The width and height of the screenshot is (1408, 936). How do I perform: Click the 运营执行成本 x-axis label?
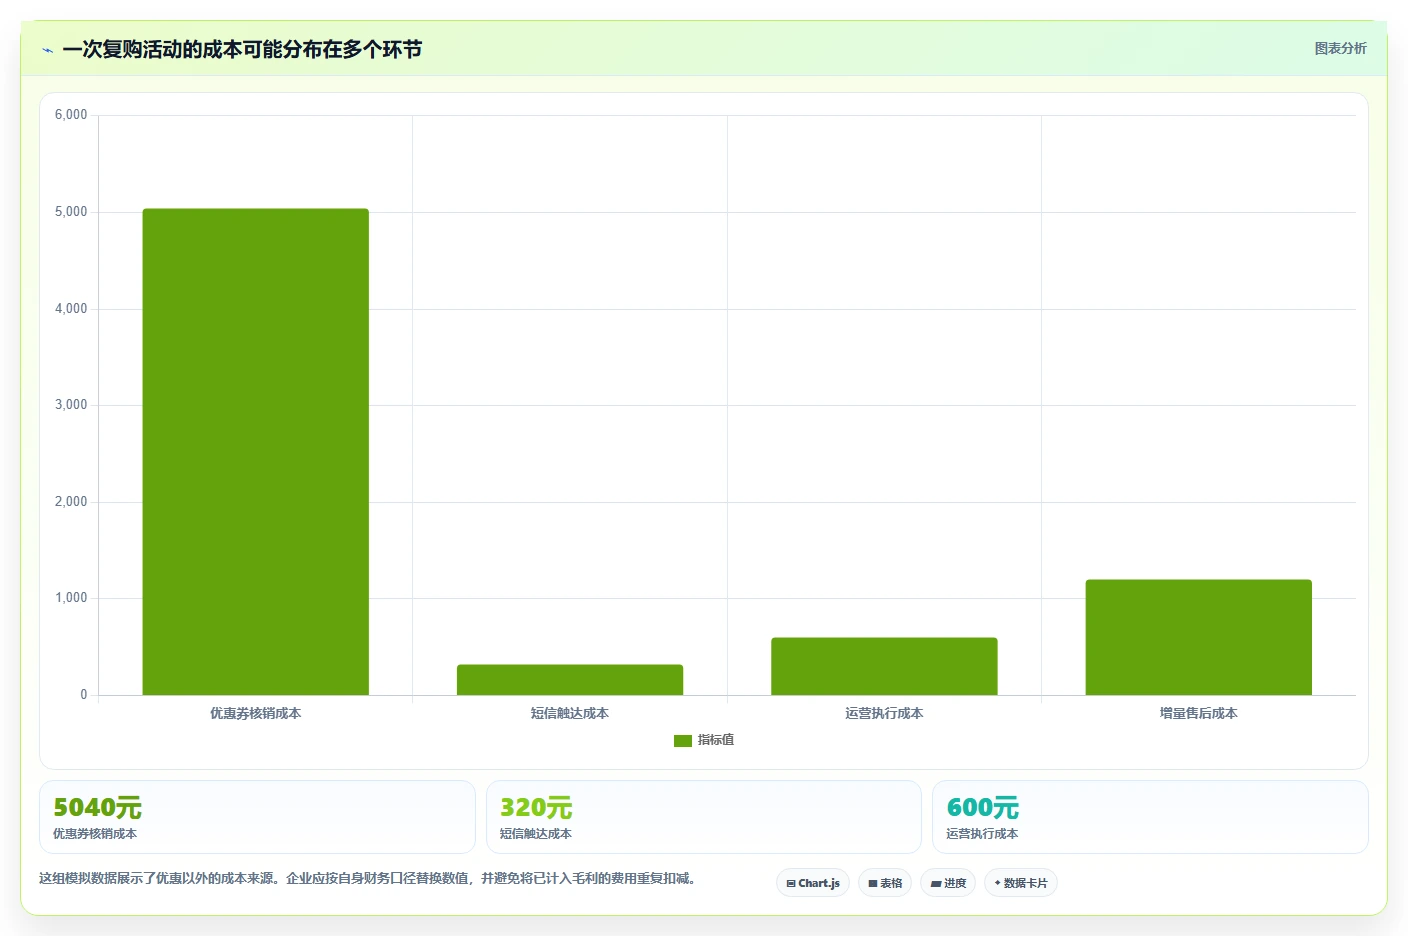click(884, 713)
